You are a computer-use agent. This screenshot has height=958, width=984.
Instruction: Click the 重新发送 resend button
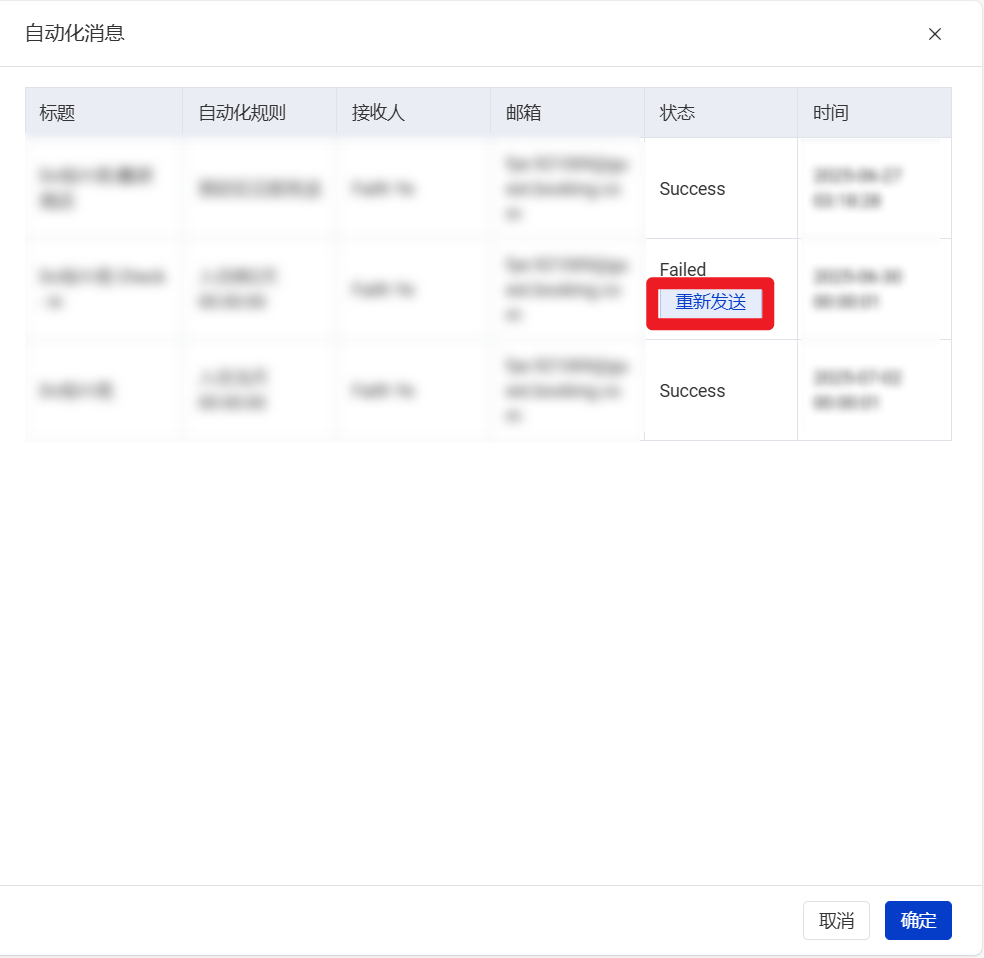click(710, 303)
